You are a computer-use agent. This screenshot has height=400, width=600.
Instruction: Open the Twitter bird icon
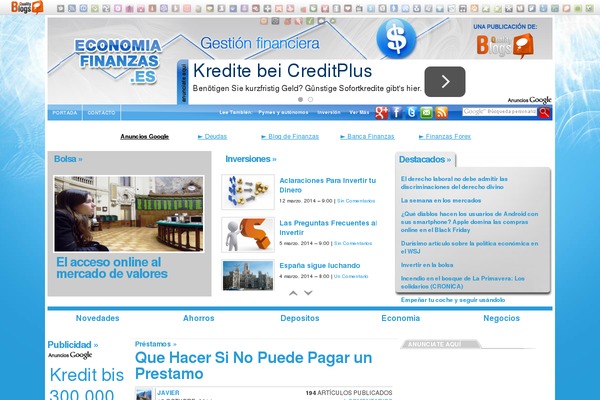click(411, 113)
